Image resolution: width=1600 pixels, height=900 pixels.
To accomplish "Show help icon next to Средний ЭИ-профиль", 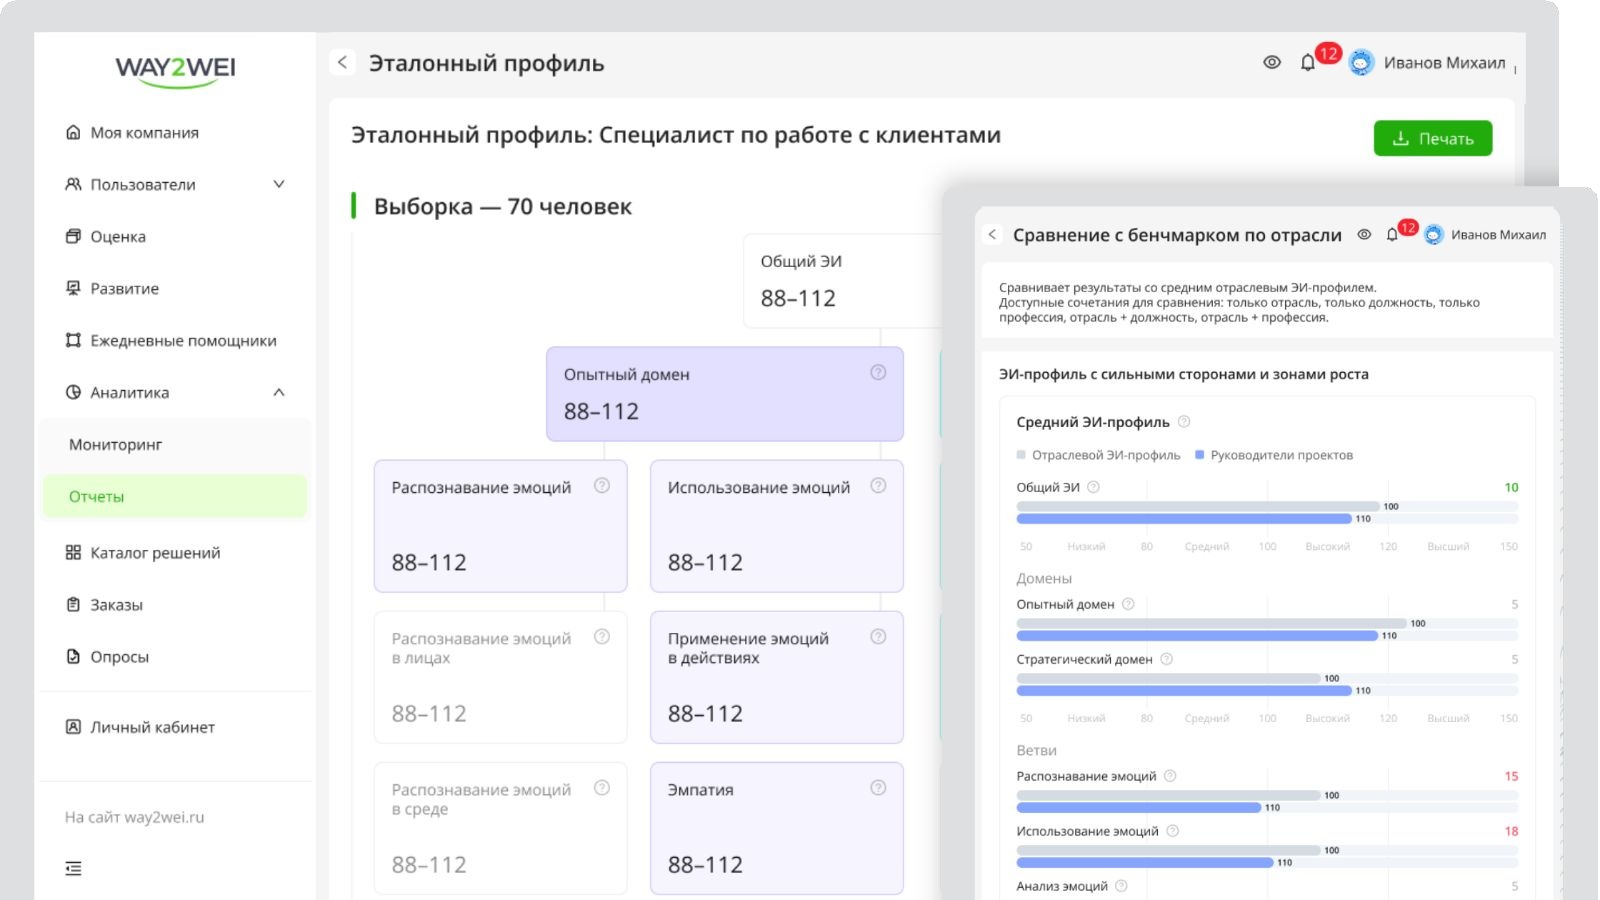I will pyautogui.click(x=1184, y=421).
